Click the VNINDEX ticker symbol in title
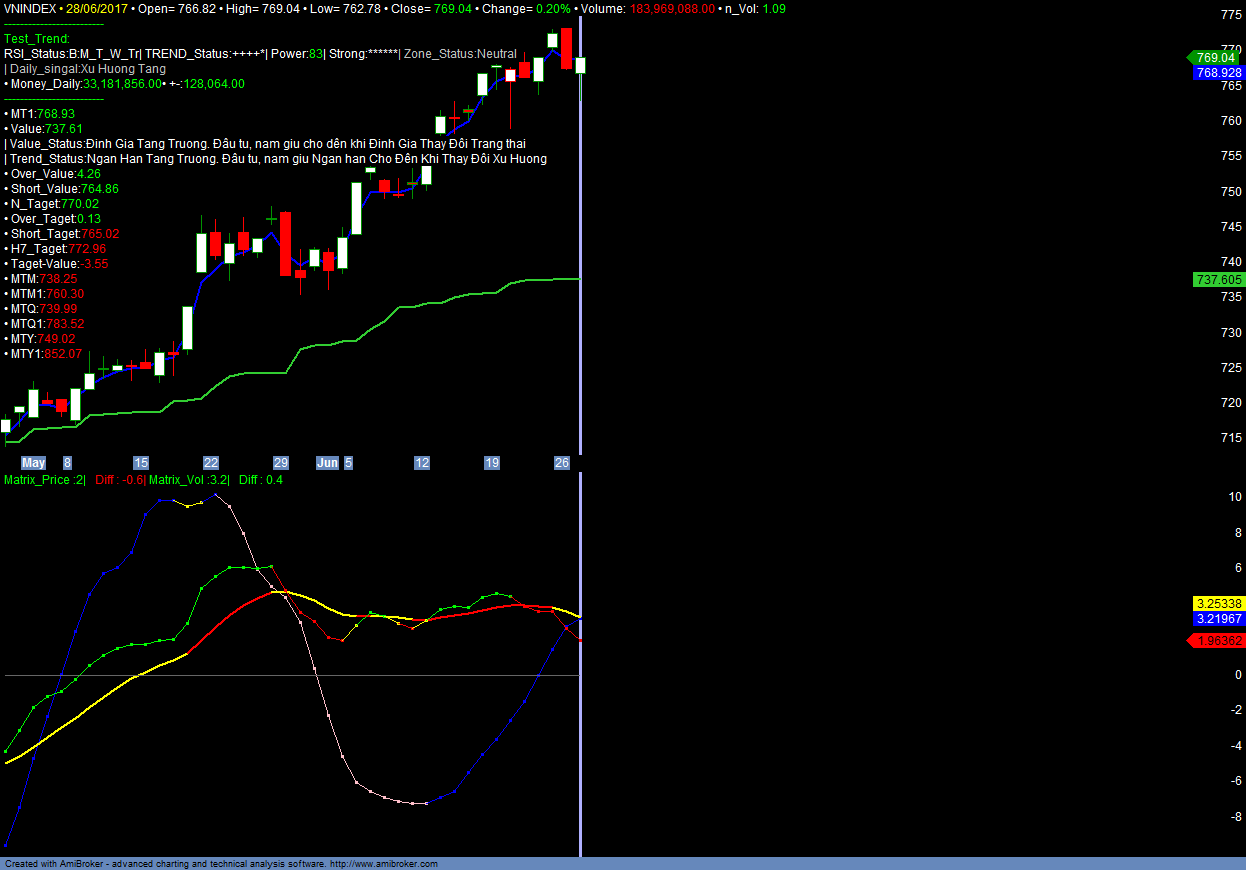This screenshot has width=1246, height=870. point(30,8)
